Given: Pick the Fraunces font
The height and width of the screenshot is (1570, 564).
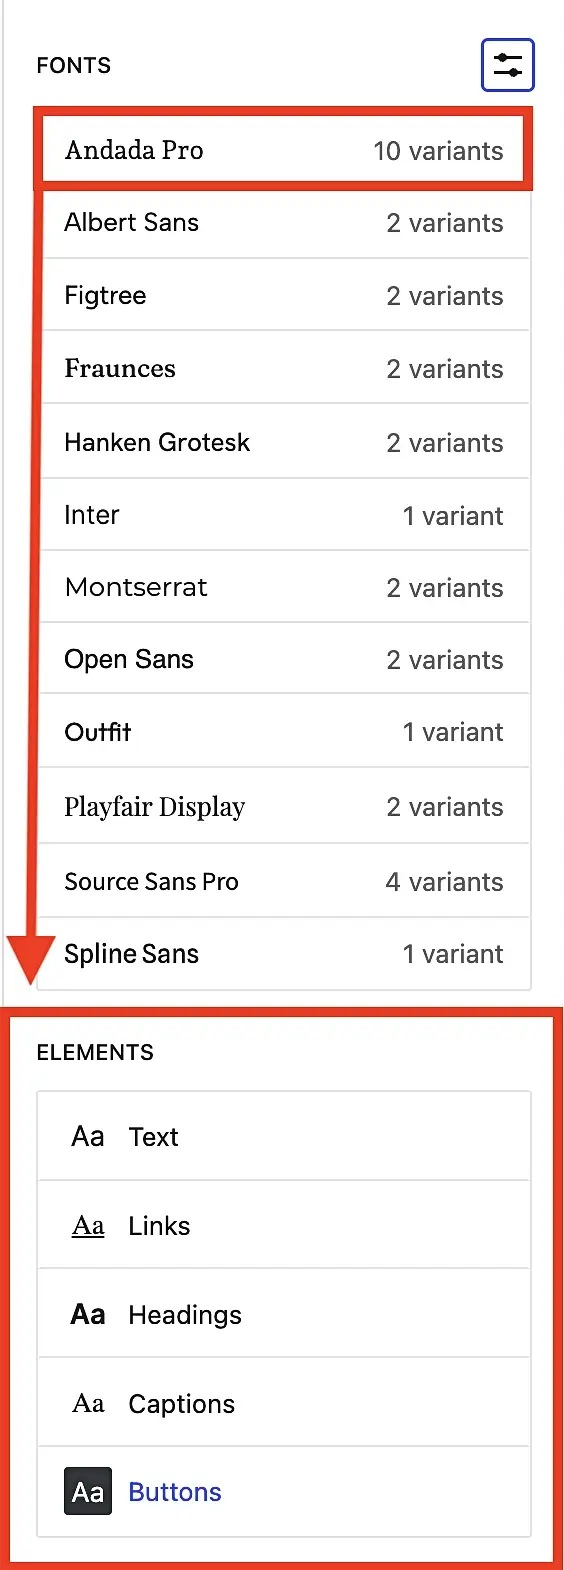Looking at the screenshot, I should click(284, 368).
